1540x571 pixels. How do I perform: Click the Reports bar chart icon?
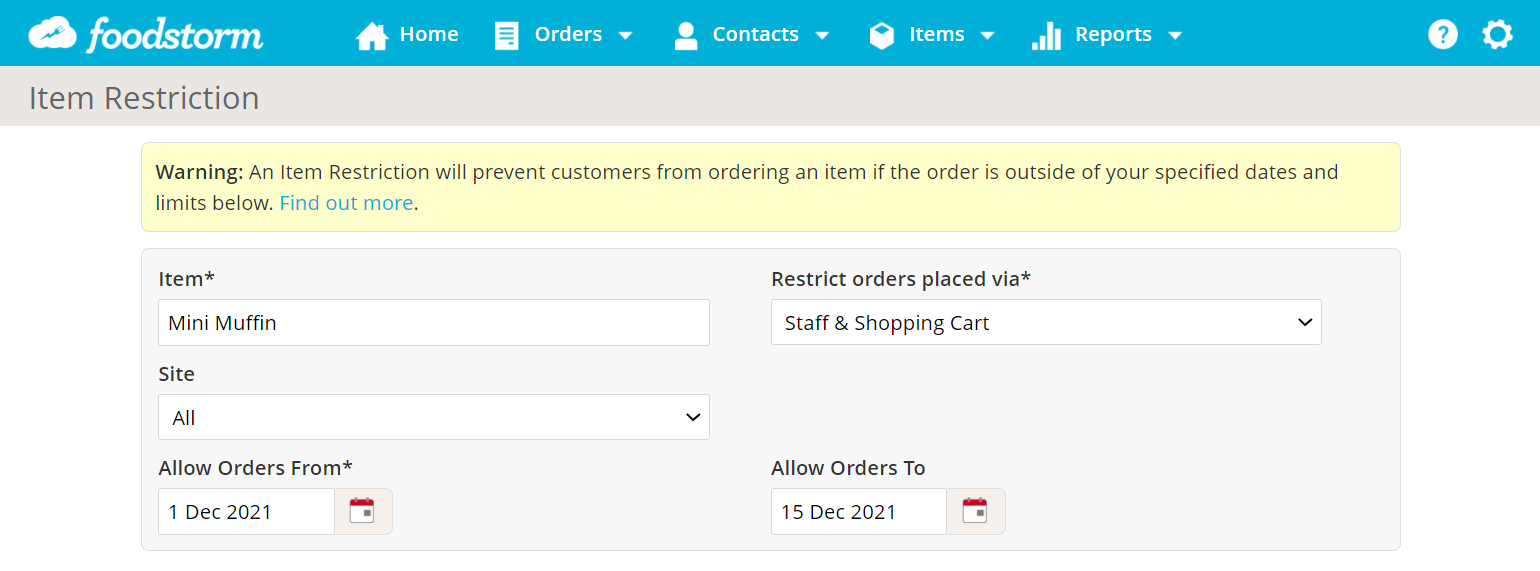[1046, 36]
